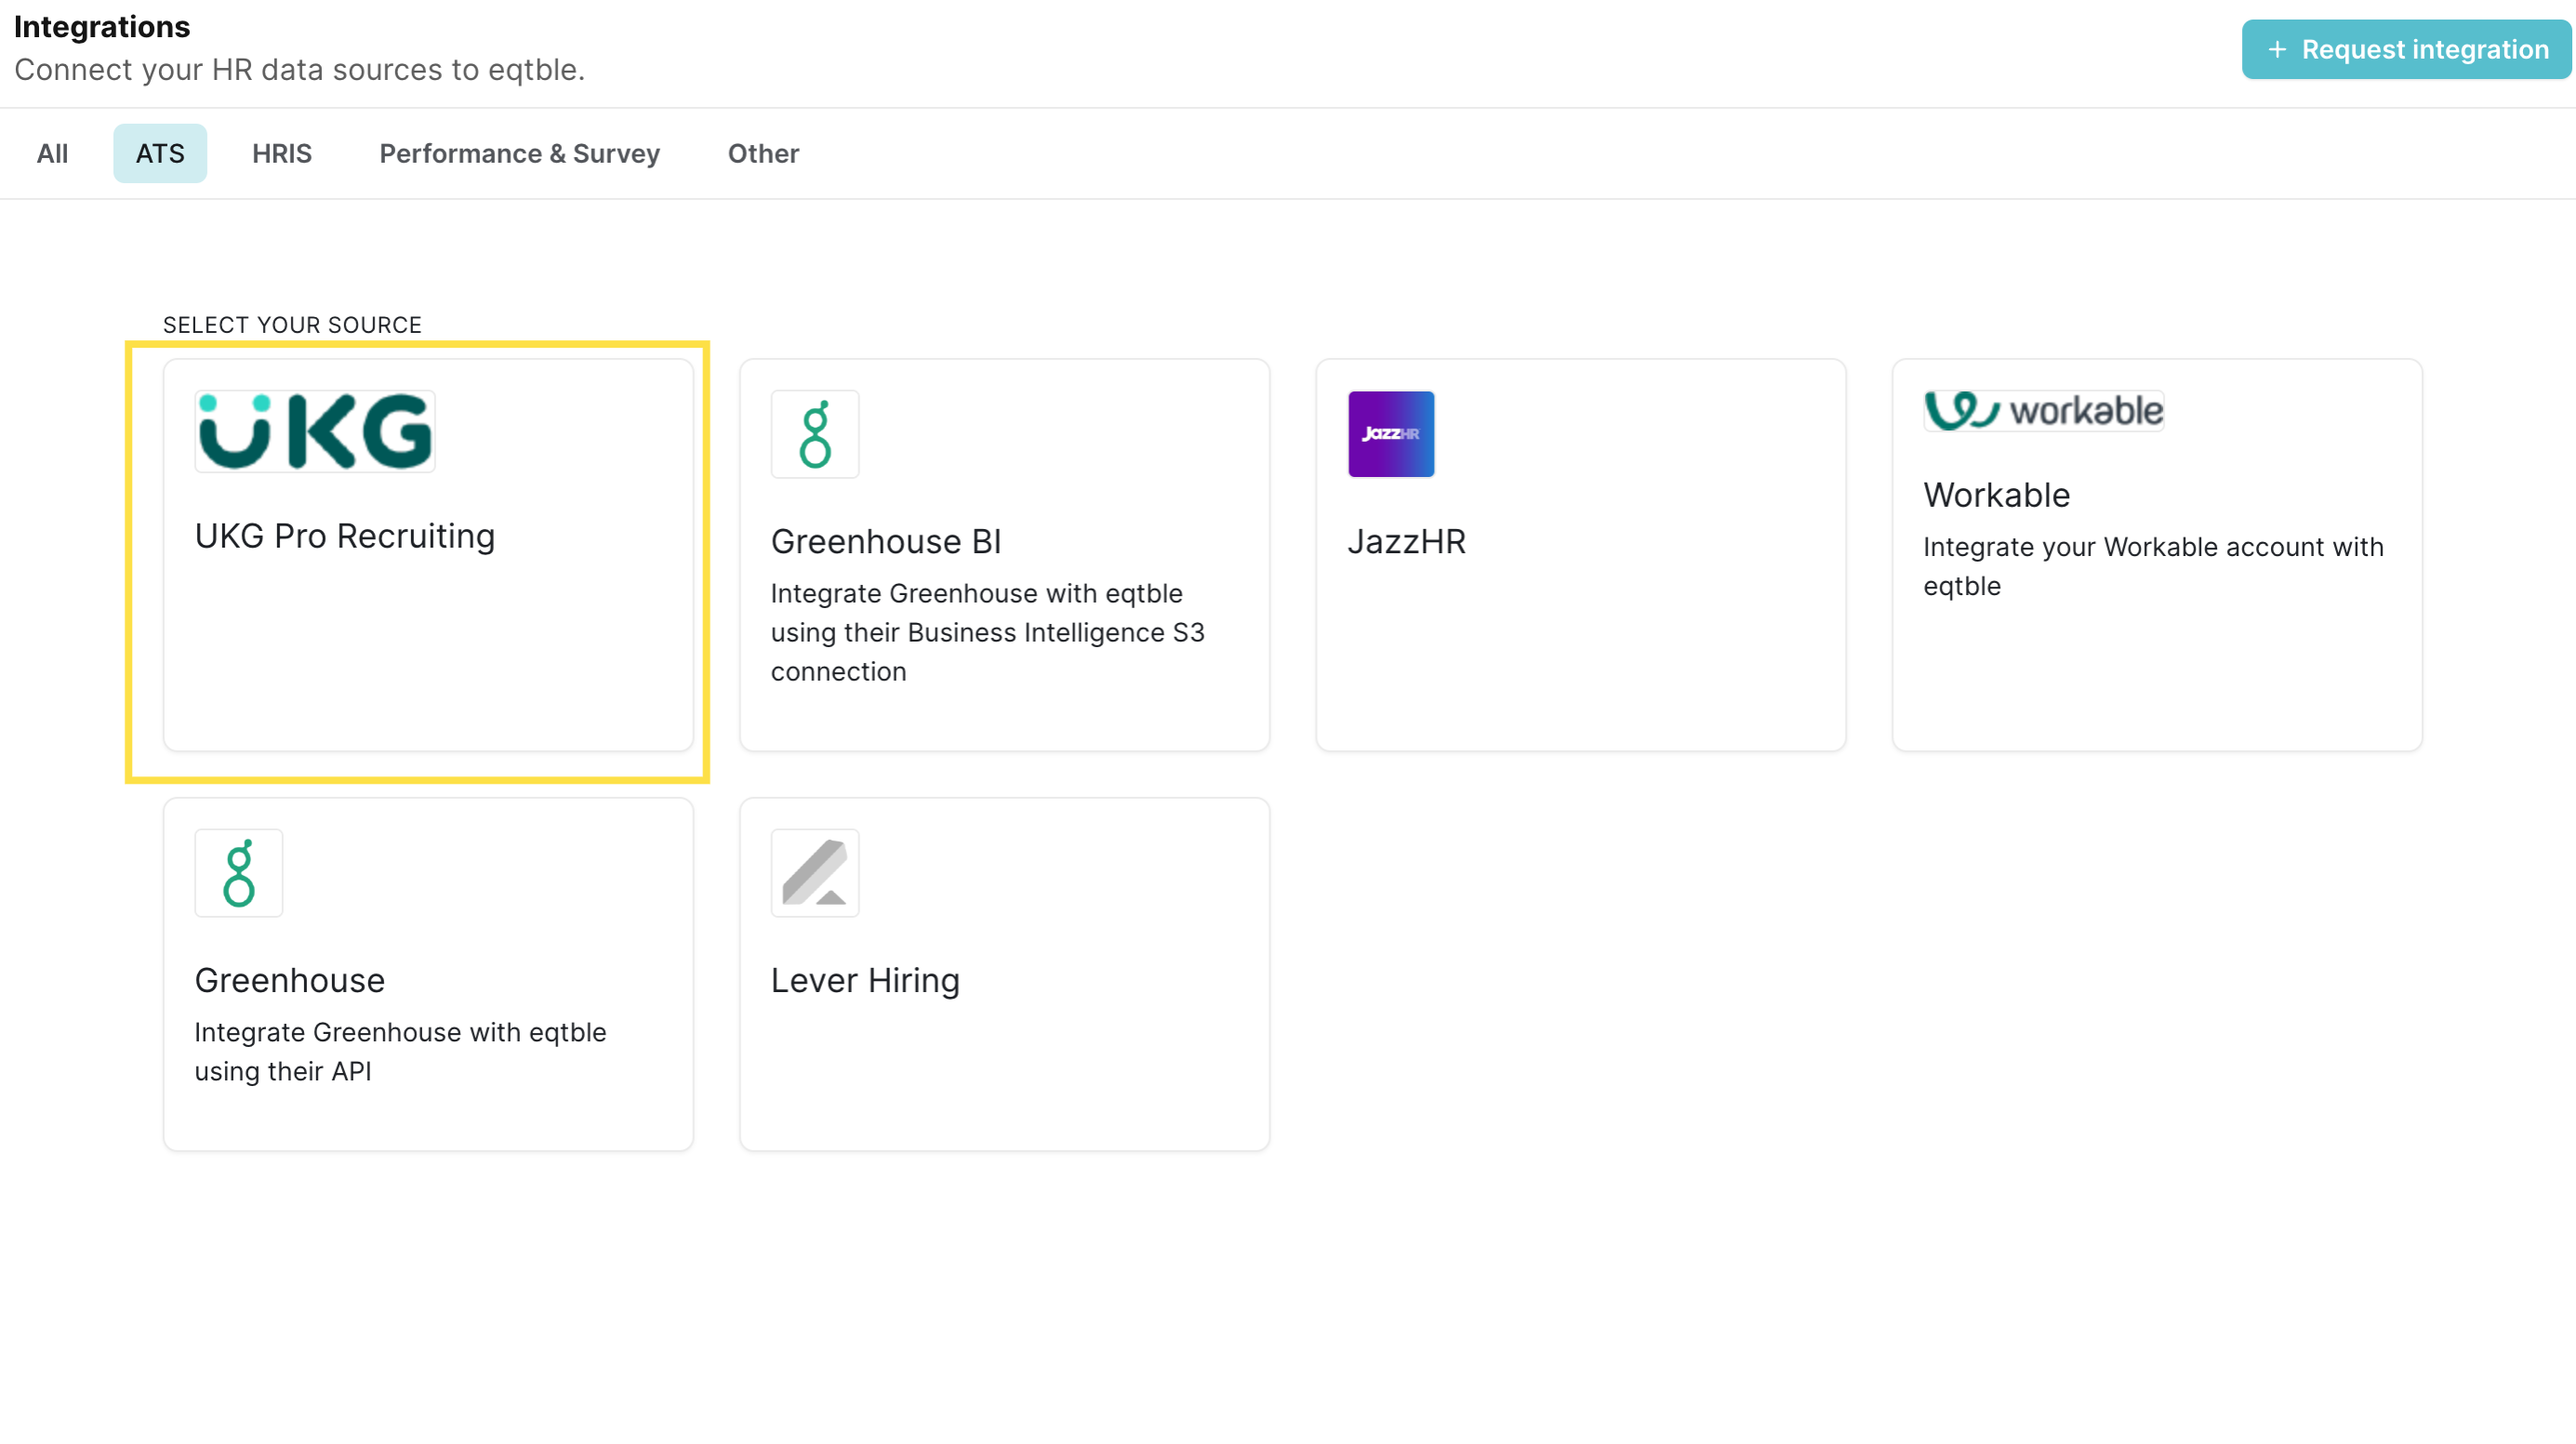Viewport: 2576px width, 1444px height.
Task: Switch to the All tab
Action: click(x=52, y=153)
